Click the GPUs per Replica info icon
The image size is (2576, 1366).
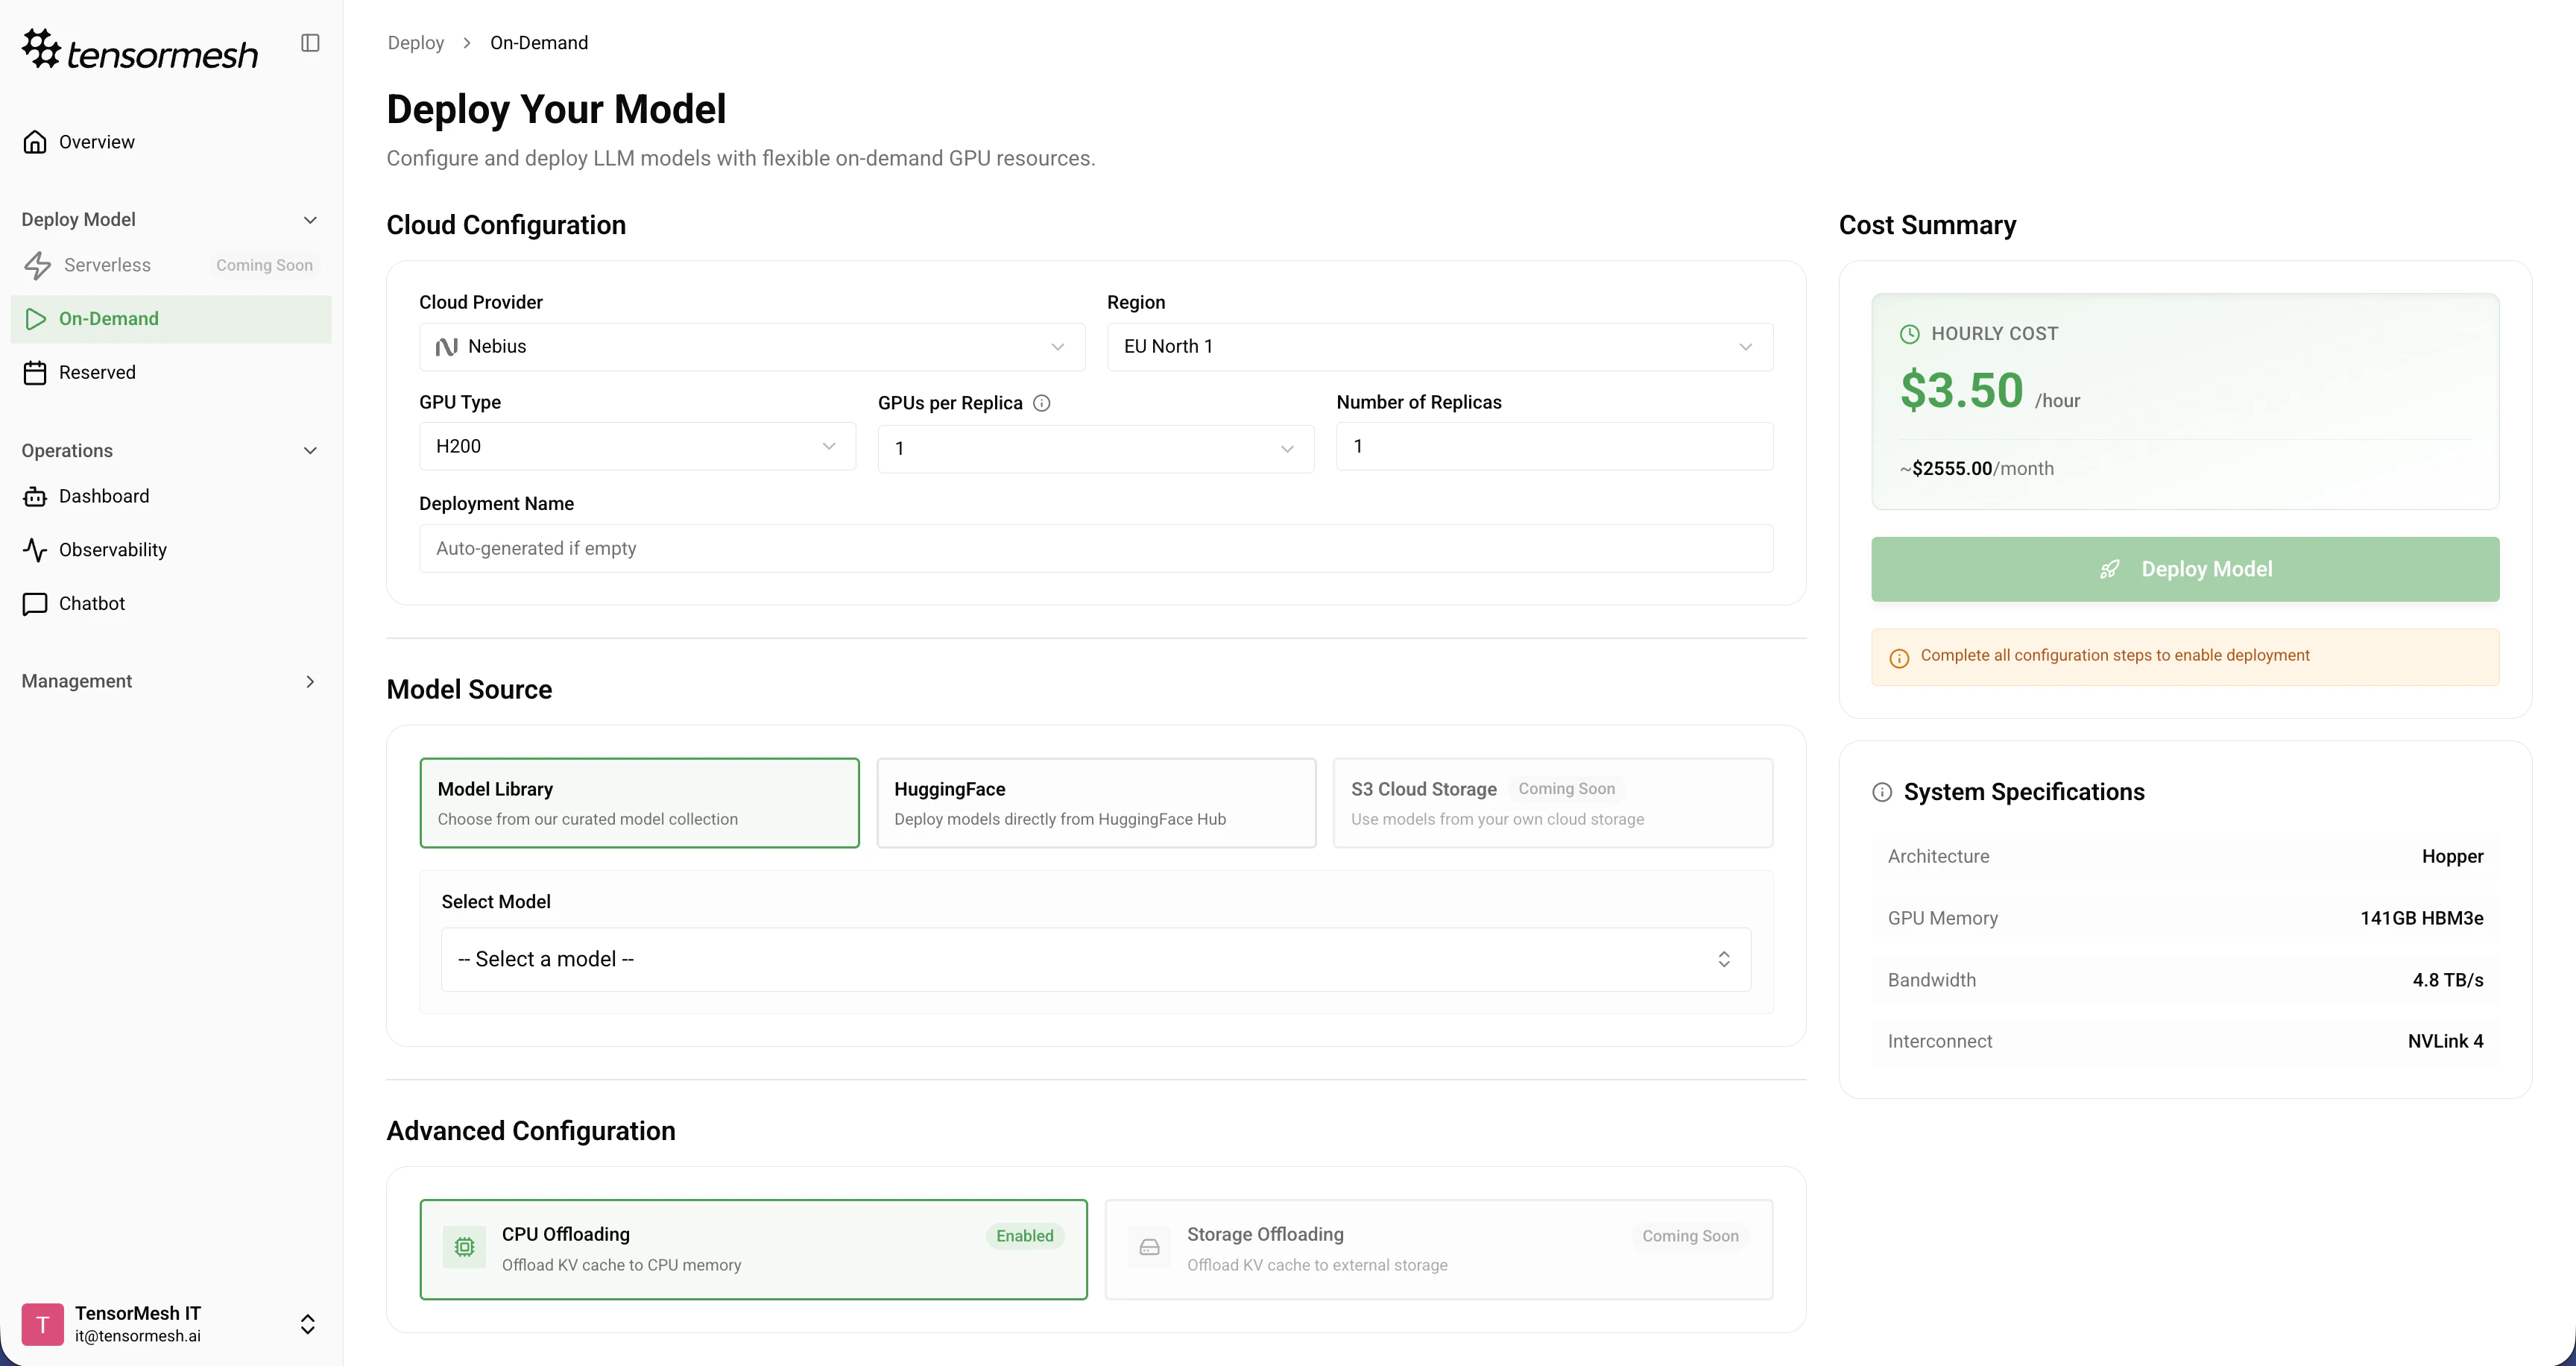pos(1041,403)
